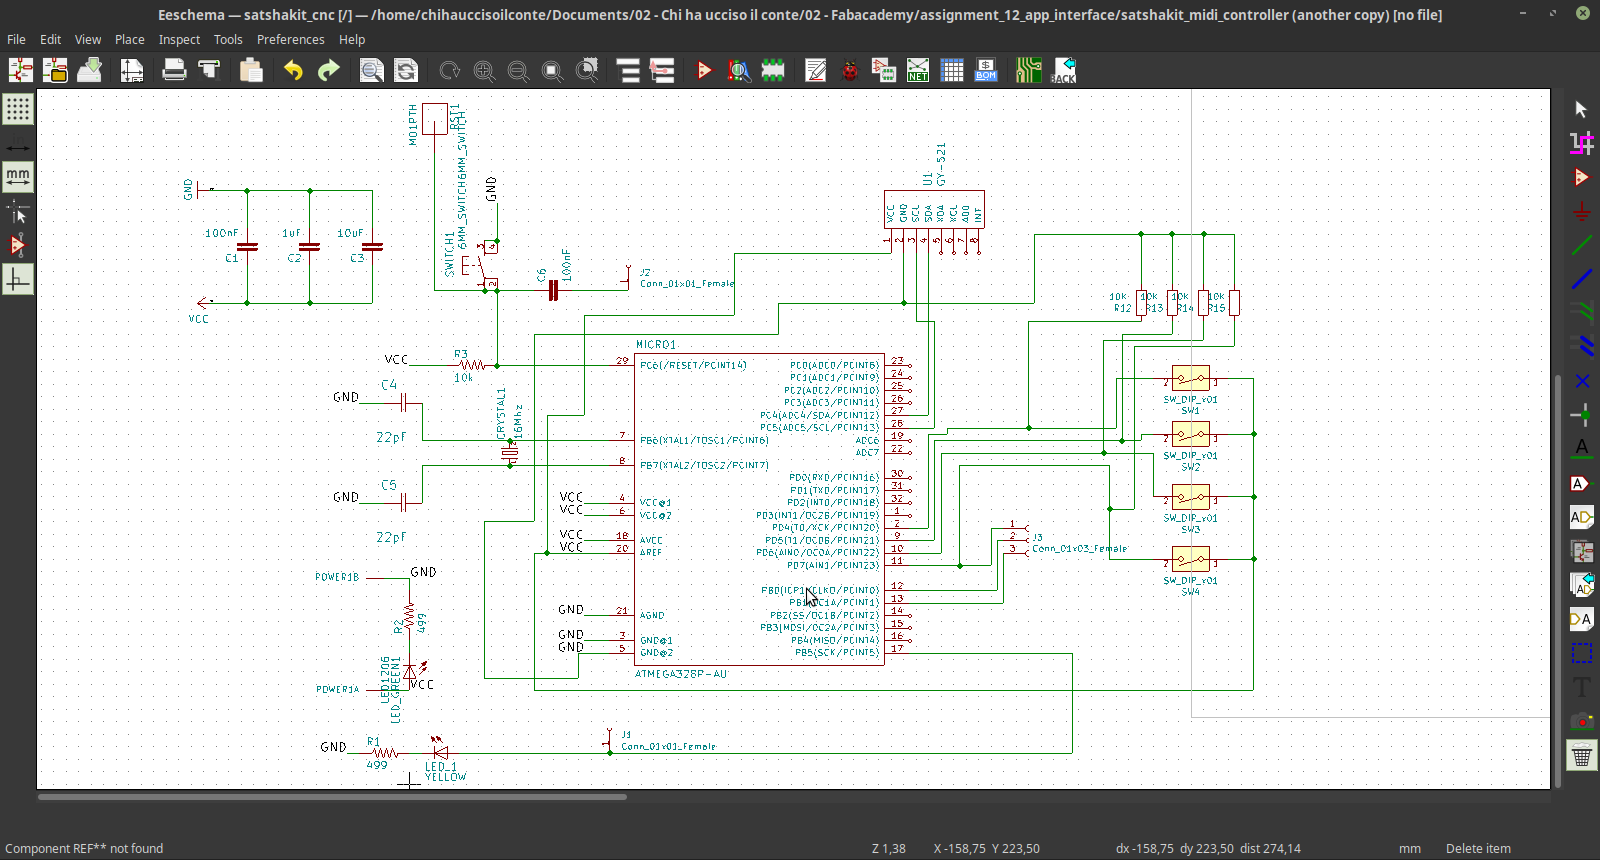Pick the No-connect flag X tool
Image resolution: width=1600 pixels, height=860 pixels.
[1581, 381]
